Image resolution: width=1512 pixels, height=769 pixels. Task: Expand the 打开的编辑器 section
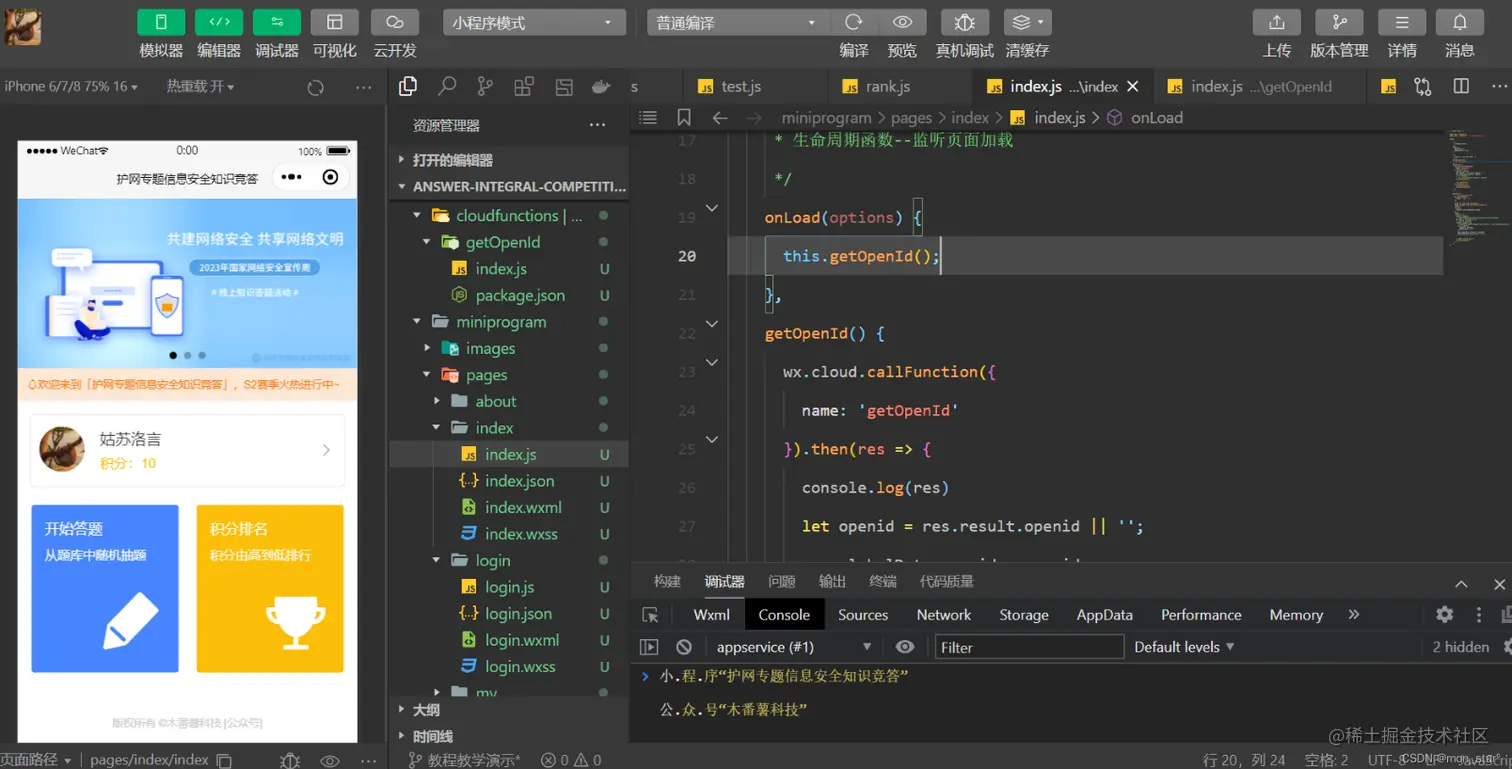[510, 160]
